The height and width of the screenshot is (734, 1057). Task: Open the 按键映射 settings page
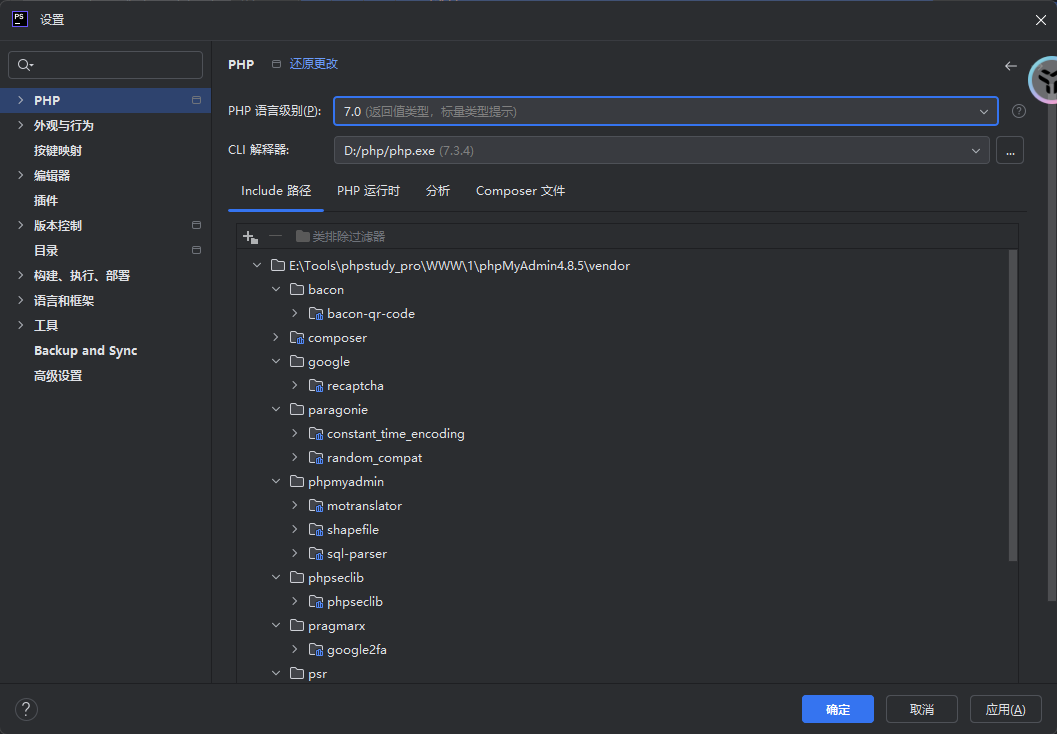pos(58,150)
